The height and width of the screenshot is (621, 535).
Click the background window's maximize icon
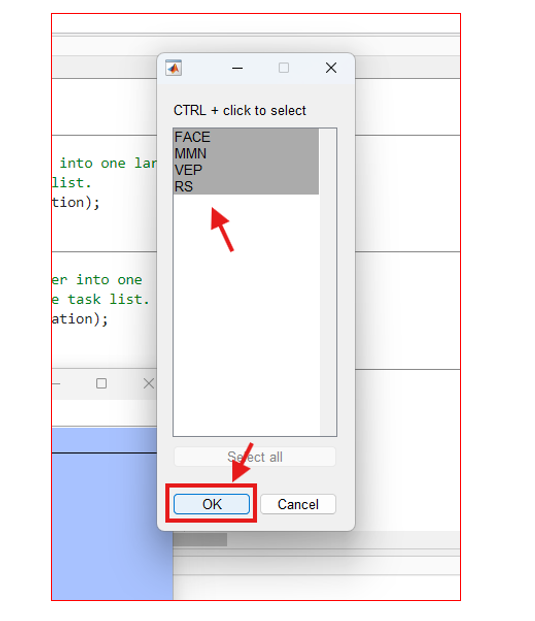[101, 383]
